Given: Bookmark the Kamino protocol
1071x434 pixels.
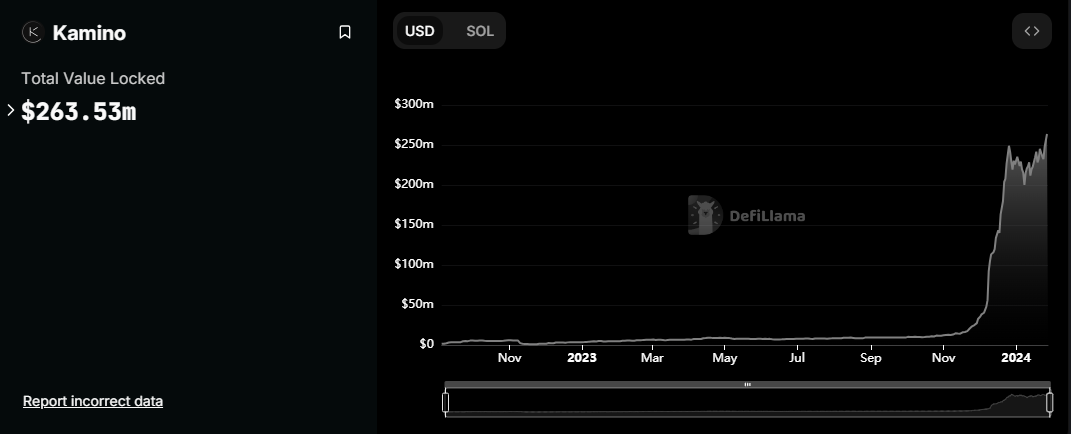Looking at the screenshot, I should (x=345, y=32).
